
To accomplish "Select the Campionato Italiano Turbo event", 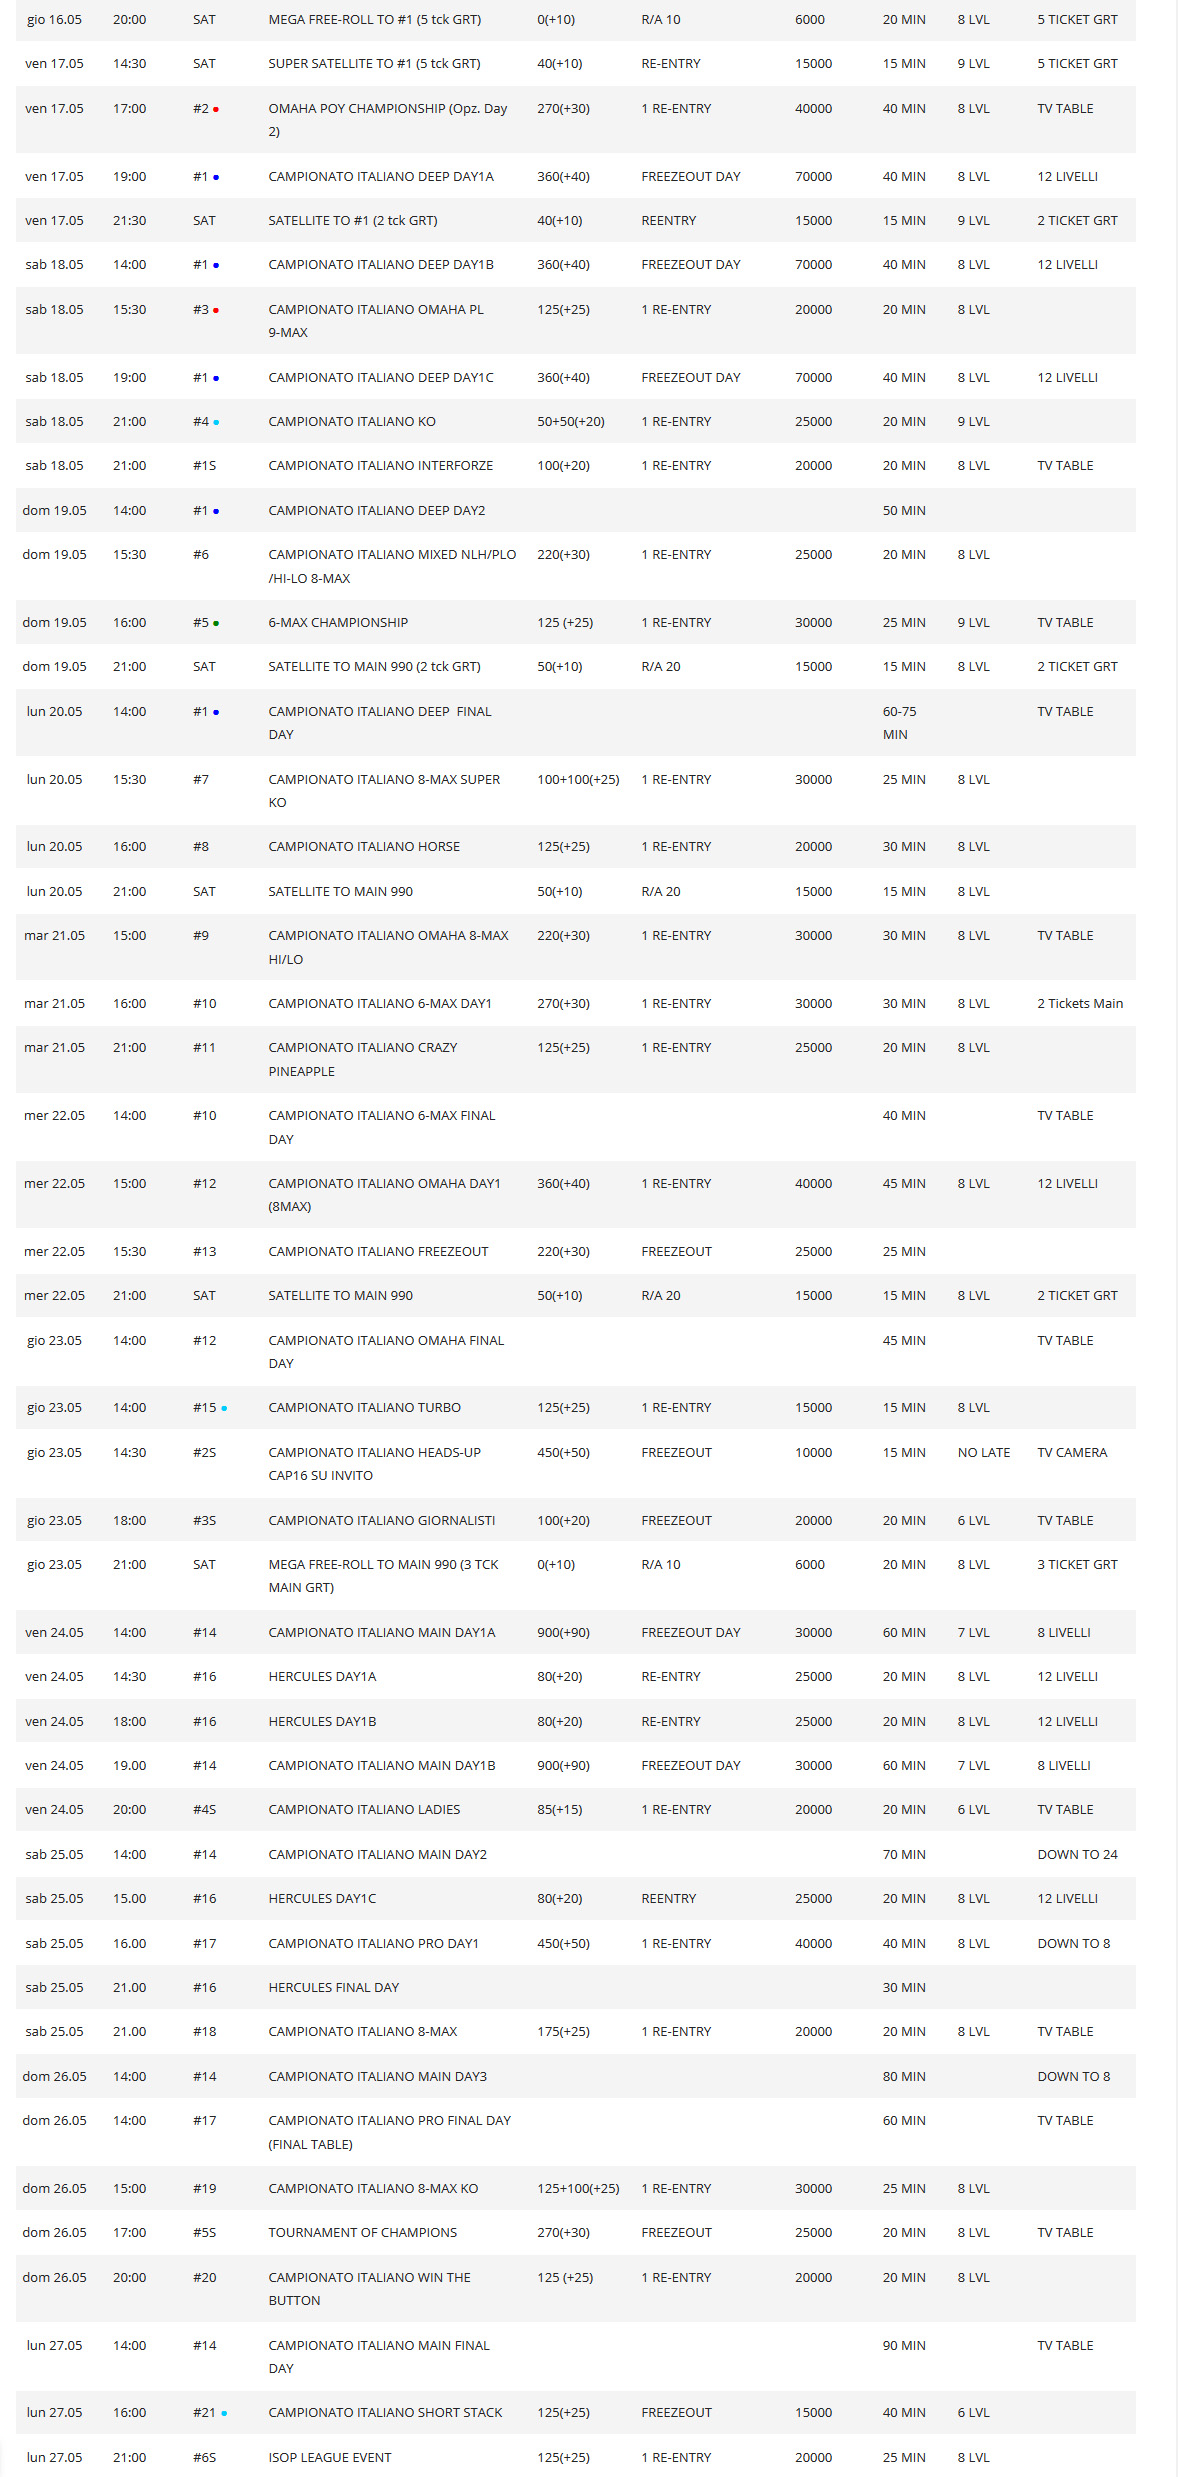I will [x=364, y=1407].
